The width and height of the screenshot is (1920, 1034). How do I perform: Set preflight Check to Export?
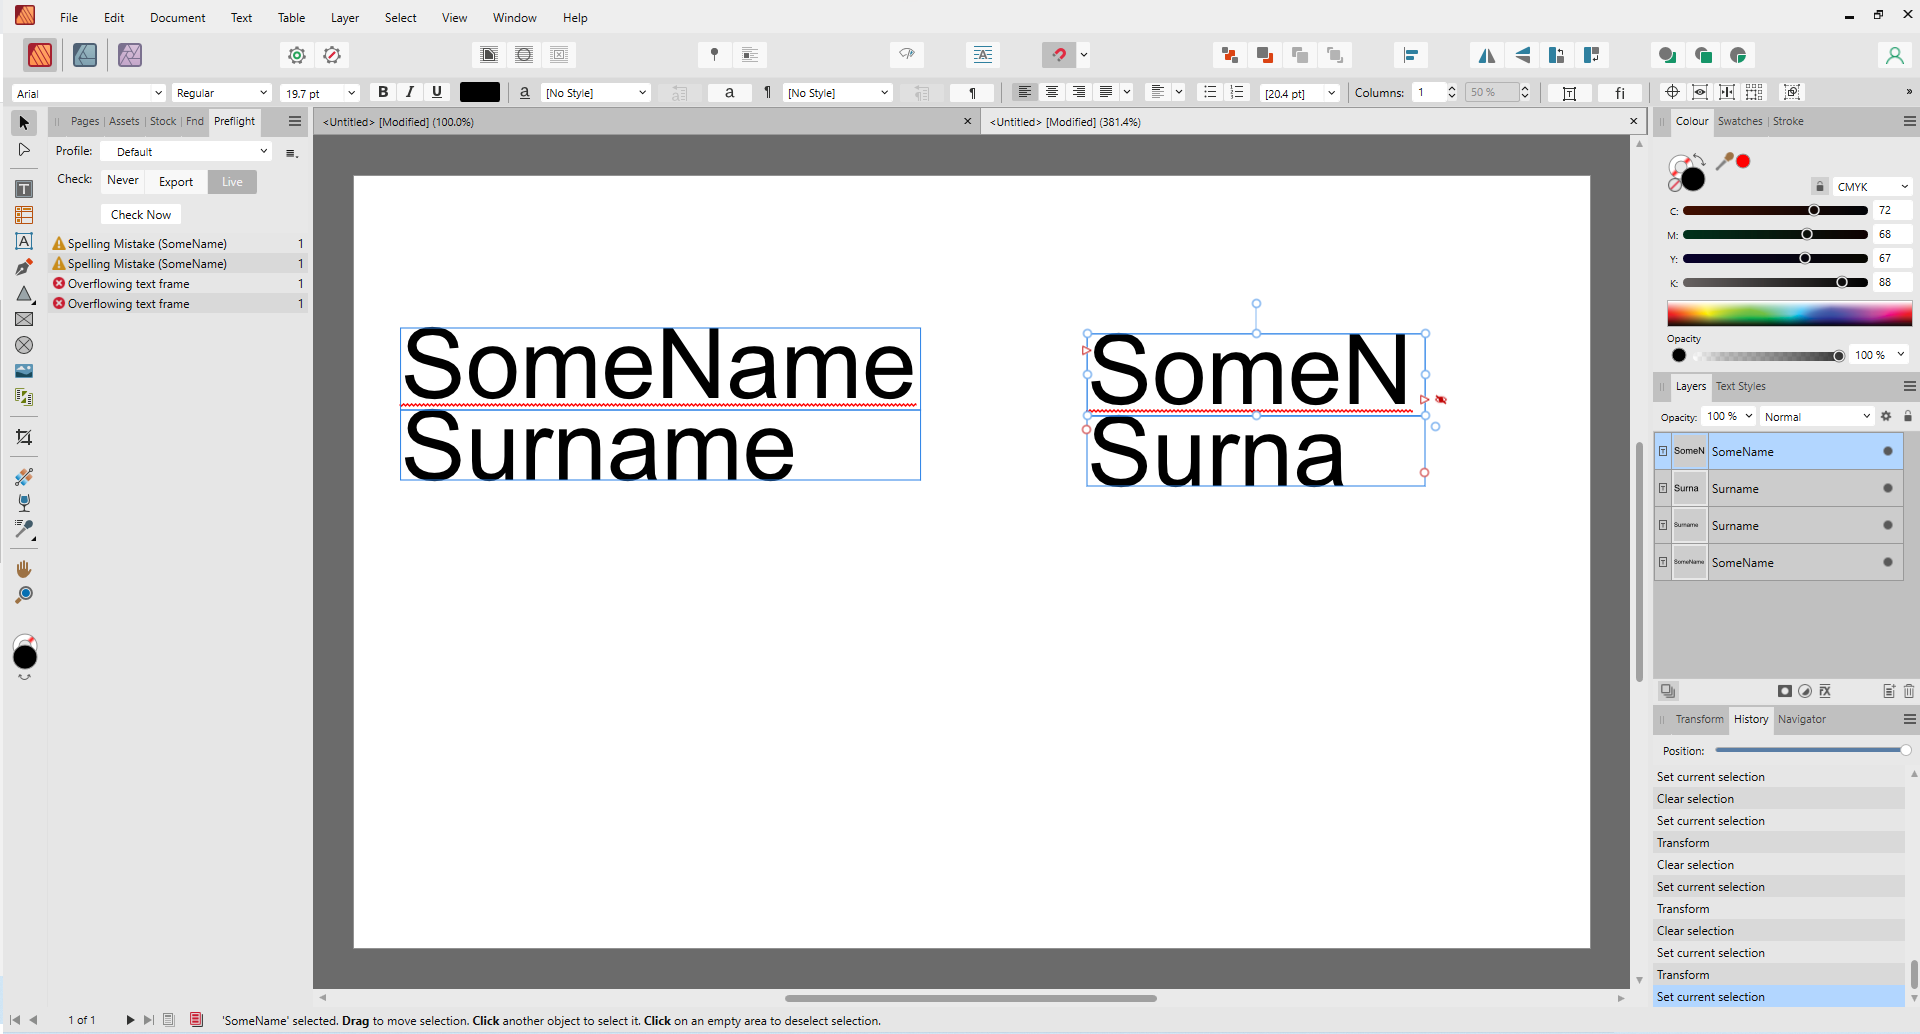coord(176,181)
